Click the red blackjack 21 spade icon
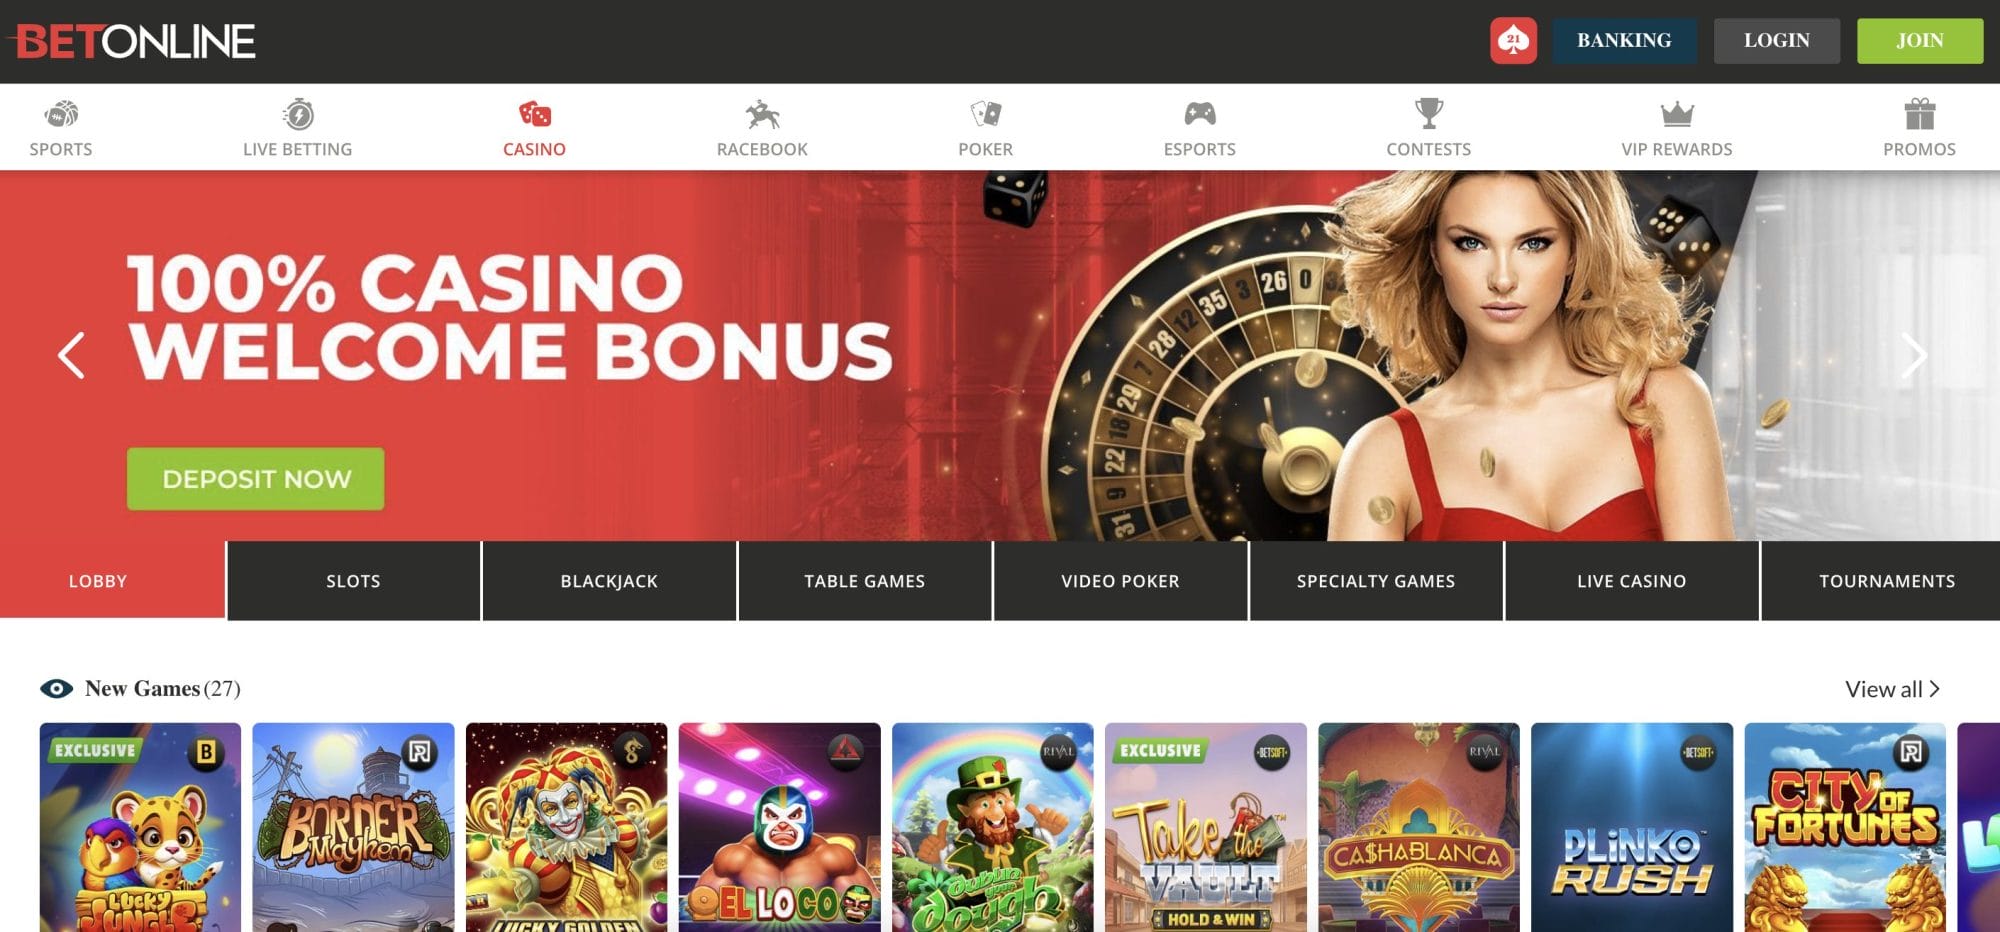Viewport: 2000px width, 932px height. click(1513, 41)
